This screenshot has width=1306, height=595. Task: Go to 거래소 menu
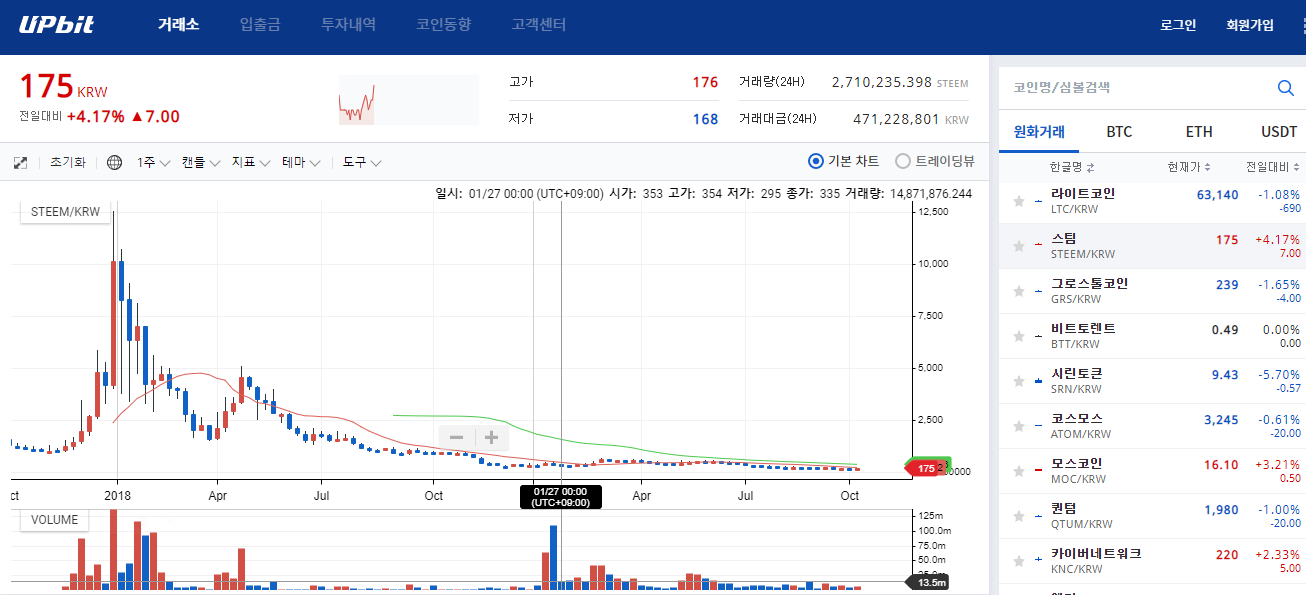click(x=178, y=25)
